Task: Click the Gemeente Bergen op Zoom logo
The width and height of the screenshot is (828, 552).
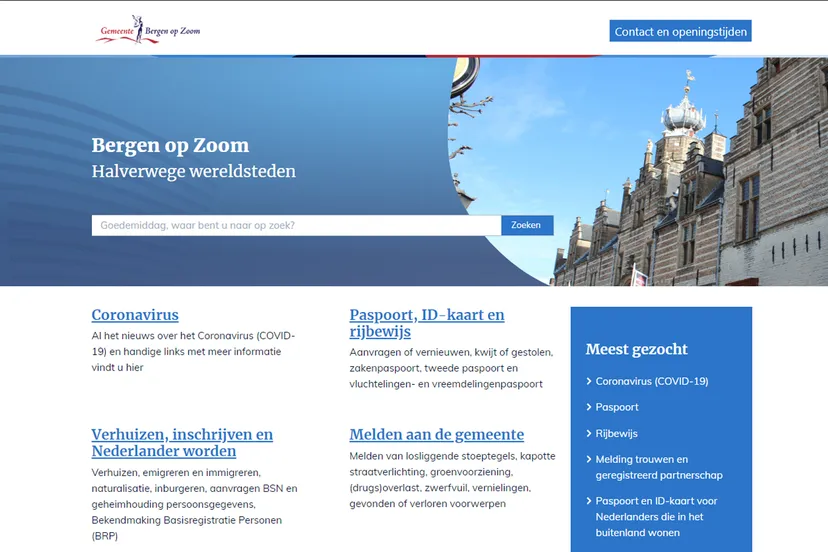Action: click(148, 30)
